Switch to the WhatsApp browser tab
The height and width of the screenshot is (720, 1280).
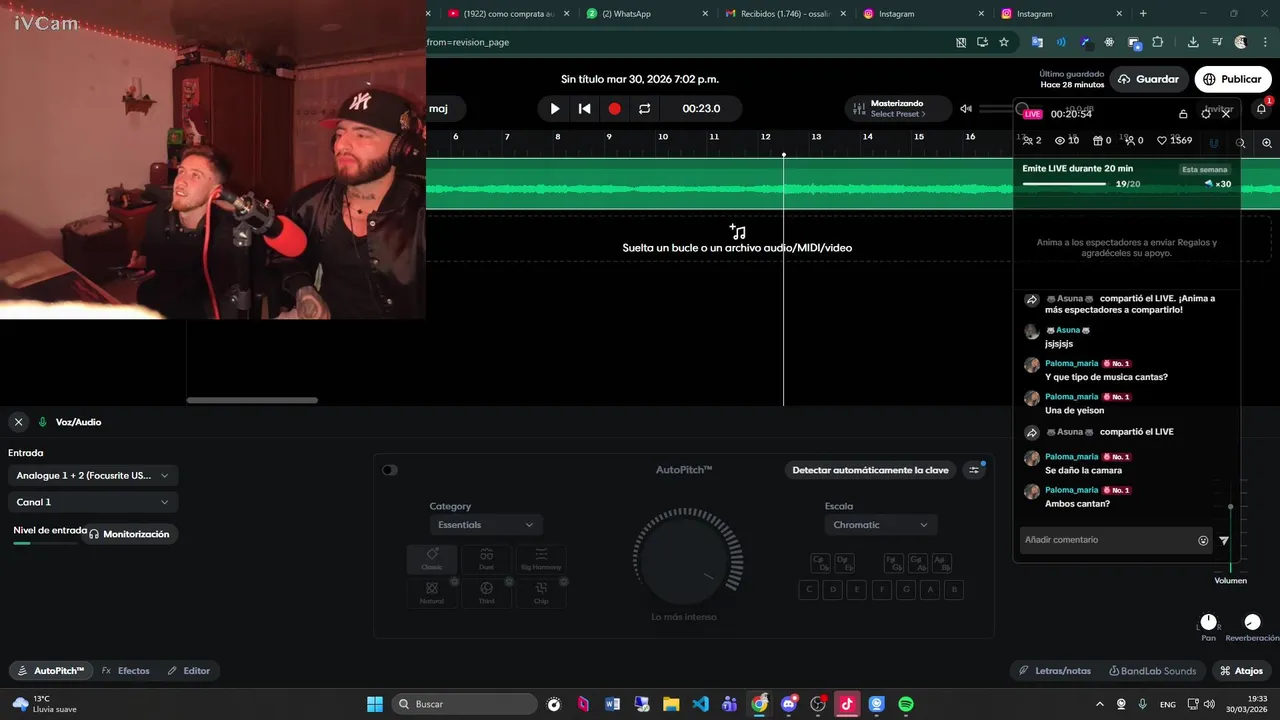[647, 13]
